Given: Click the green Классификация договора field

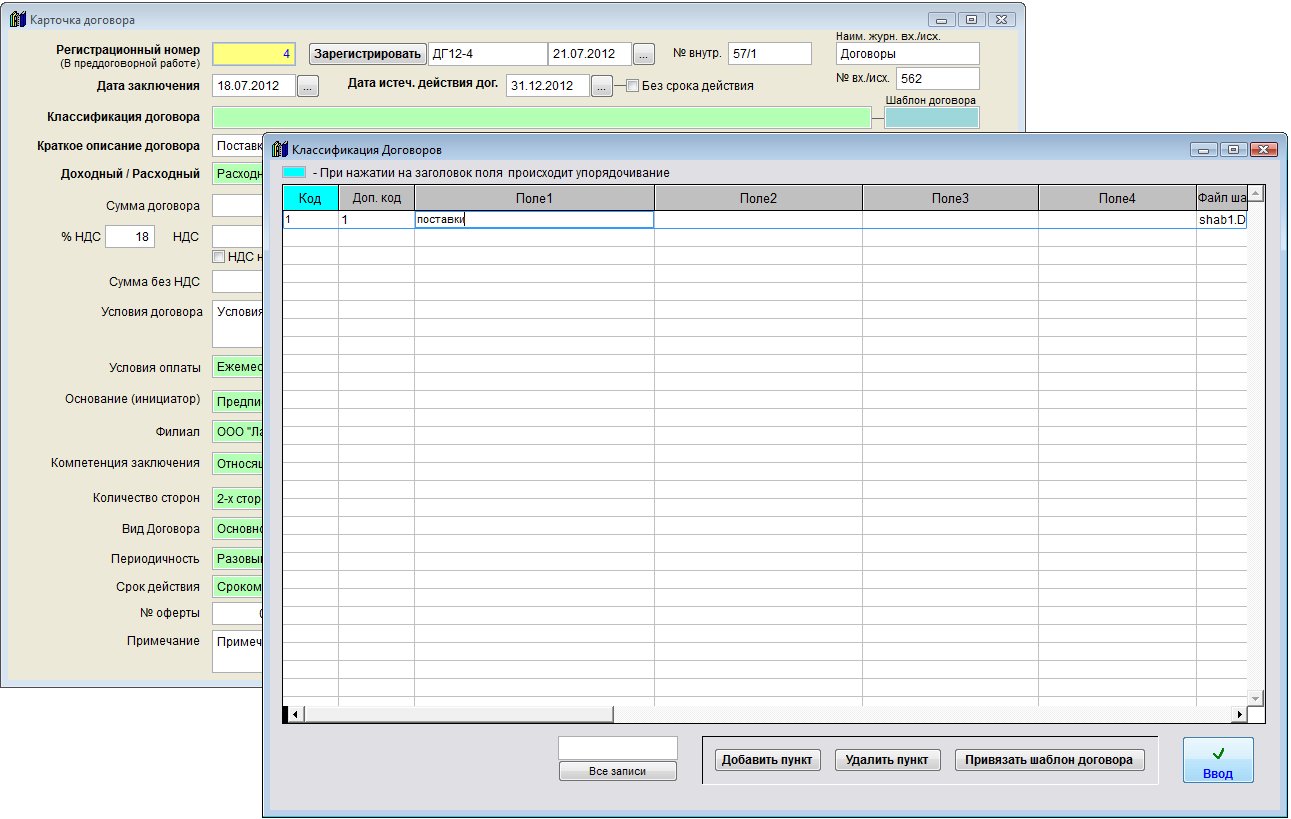Looking at the screenshot, I should 541,118.
